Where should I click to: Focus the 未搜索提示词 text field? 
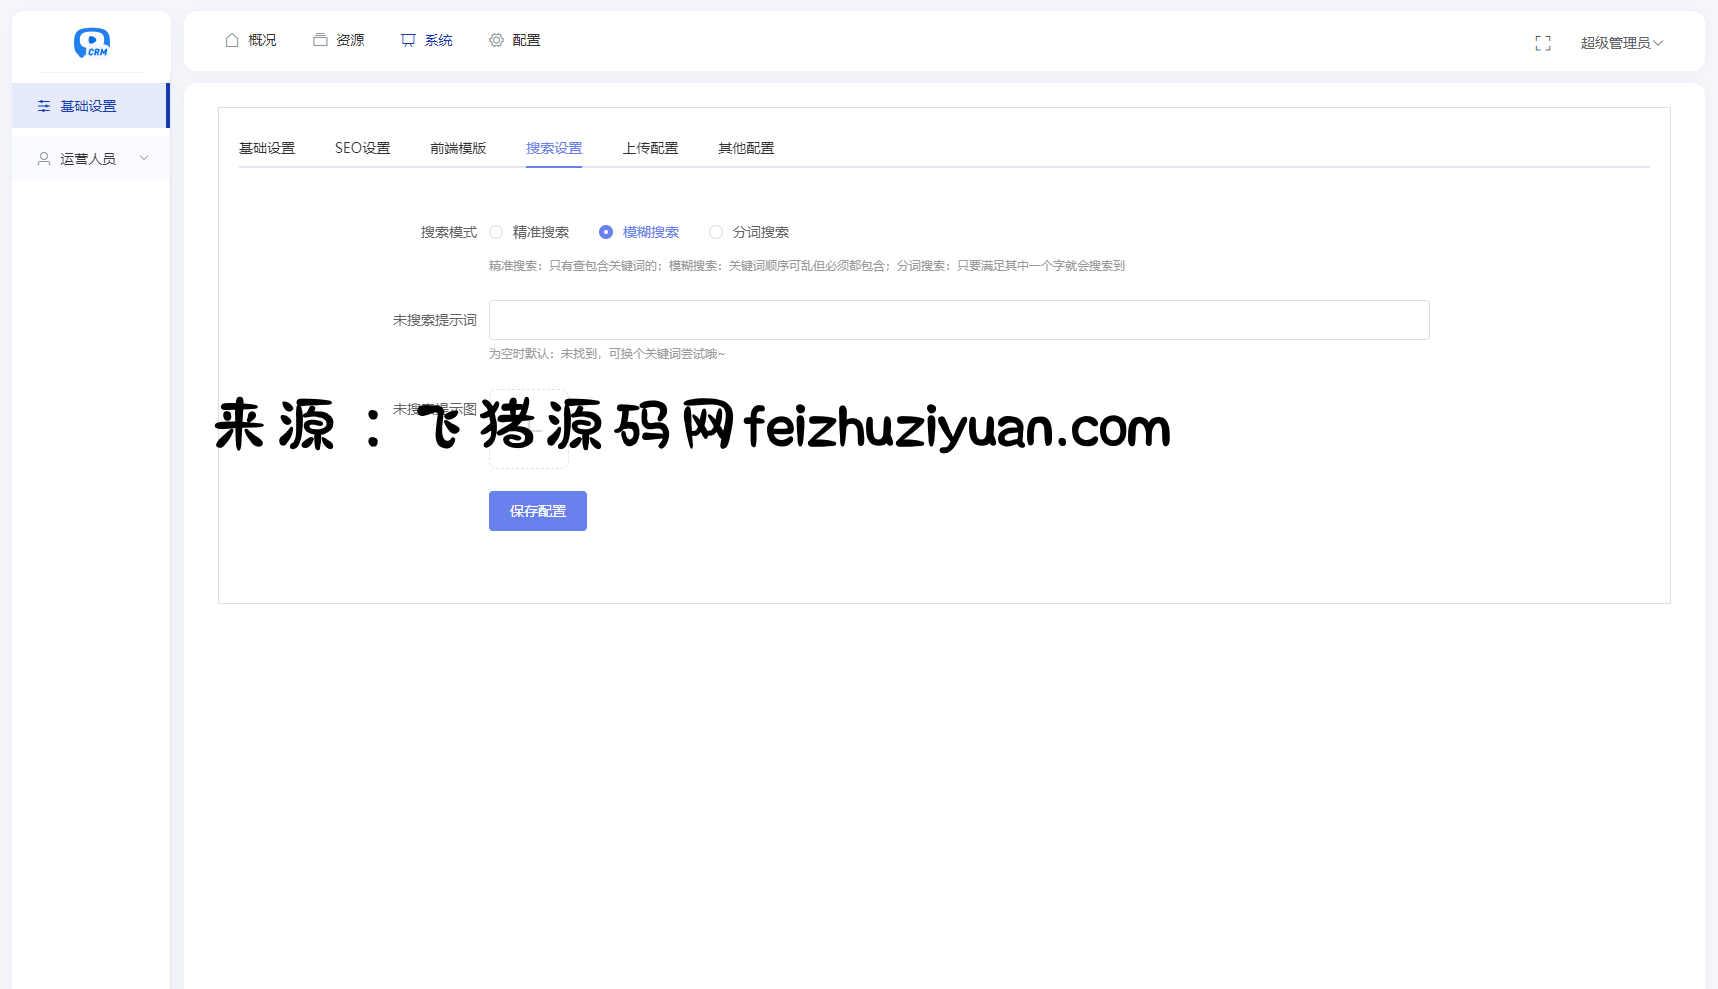958,320
